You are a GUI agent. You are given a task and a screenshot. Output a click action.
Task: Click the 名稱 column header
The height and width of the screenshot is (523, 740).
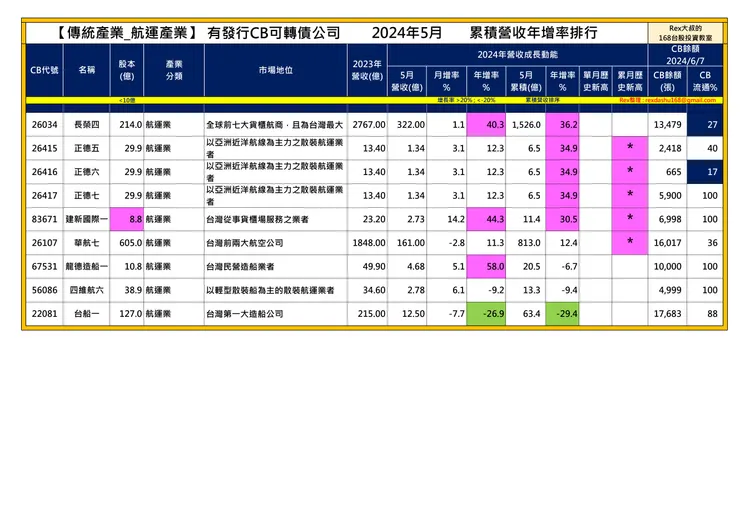pos(86,70)
